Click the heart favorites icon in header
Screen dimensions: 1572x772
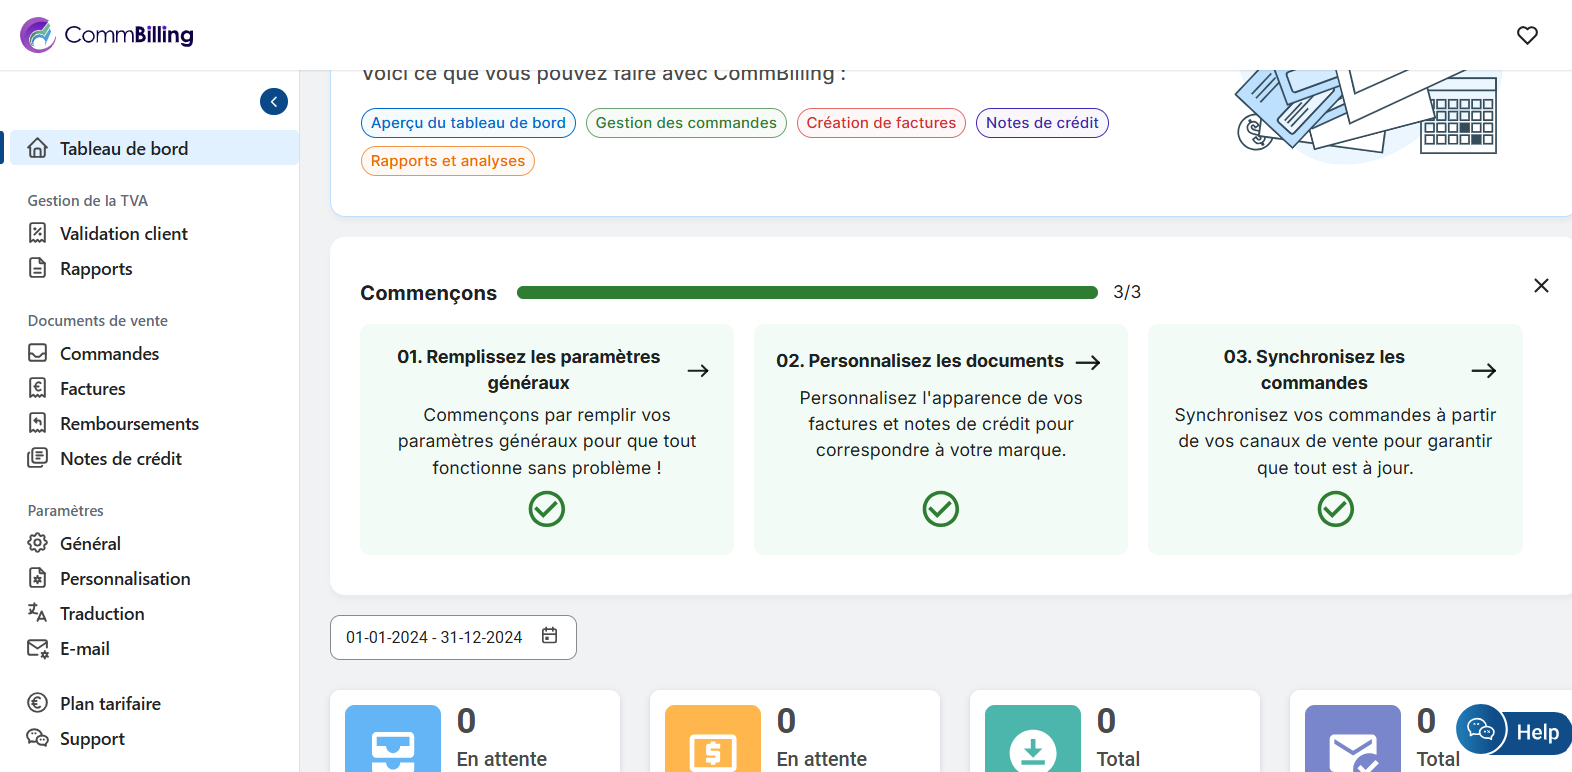[x=1527, y=35]
